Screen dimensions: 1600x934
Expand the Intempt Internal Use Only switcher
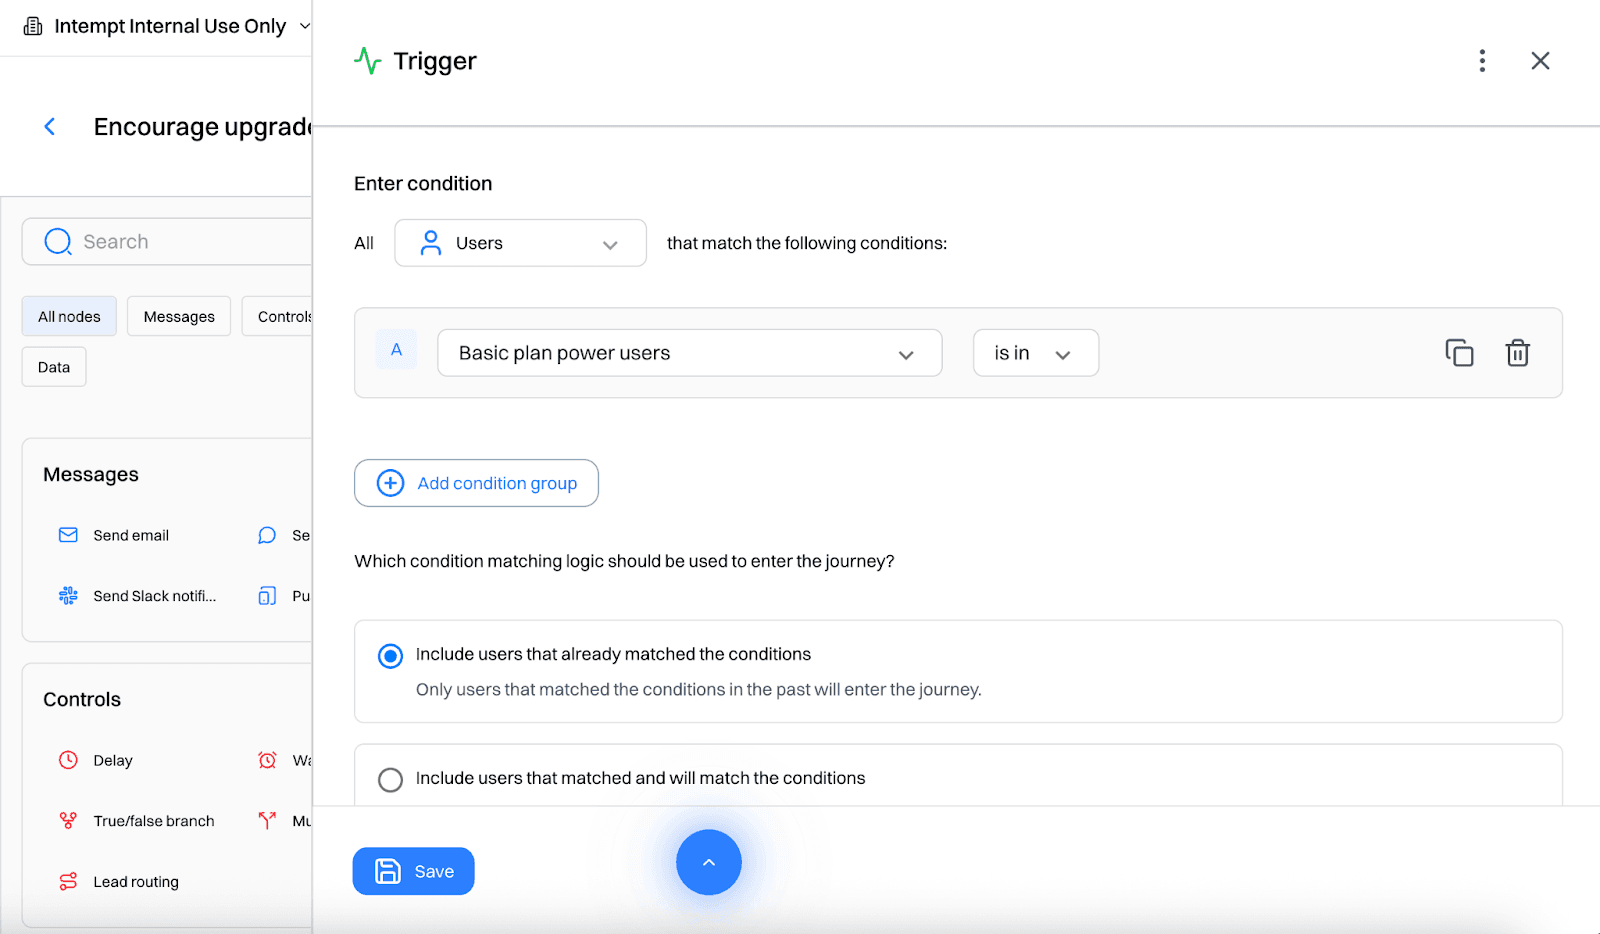point(168,26)
